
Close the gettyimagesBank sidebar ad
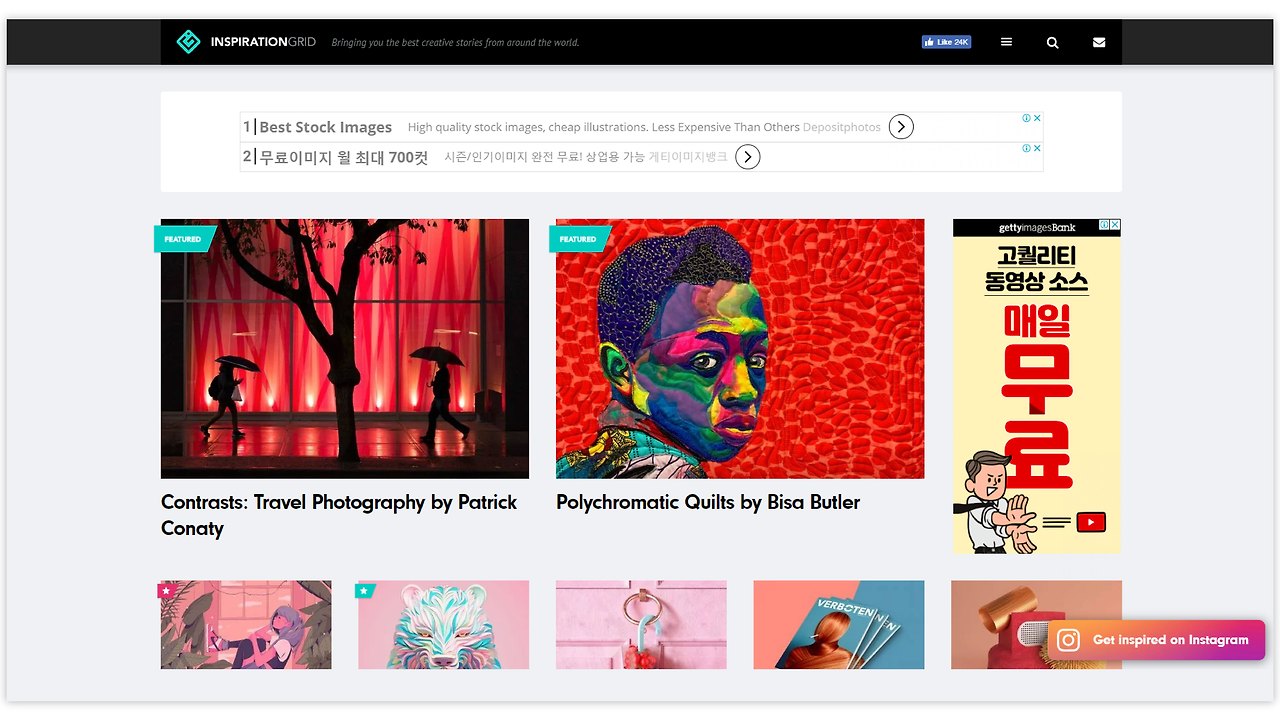point(1115,225)
